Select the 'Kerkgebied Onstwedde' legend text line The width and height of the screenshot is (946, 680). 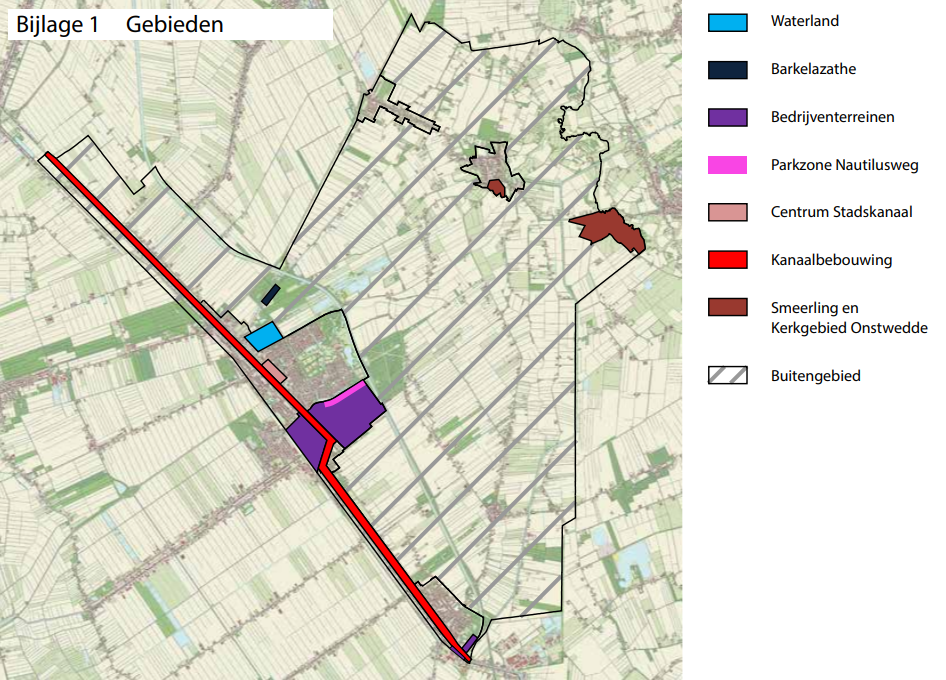pos(849,328)
